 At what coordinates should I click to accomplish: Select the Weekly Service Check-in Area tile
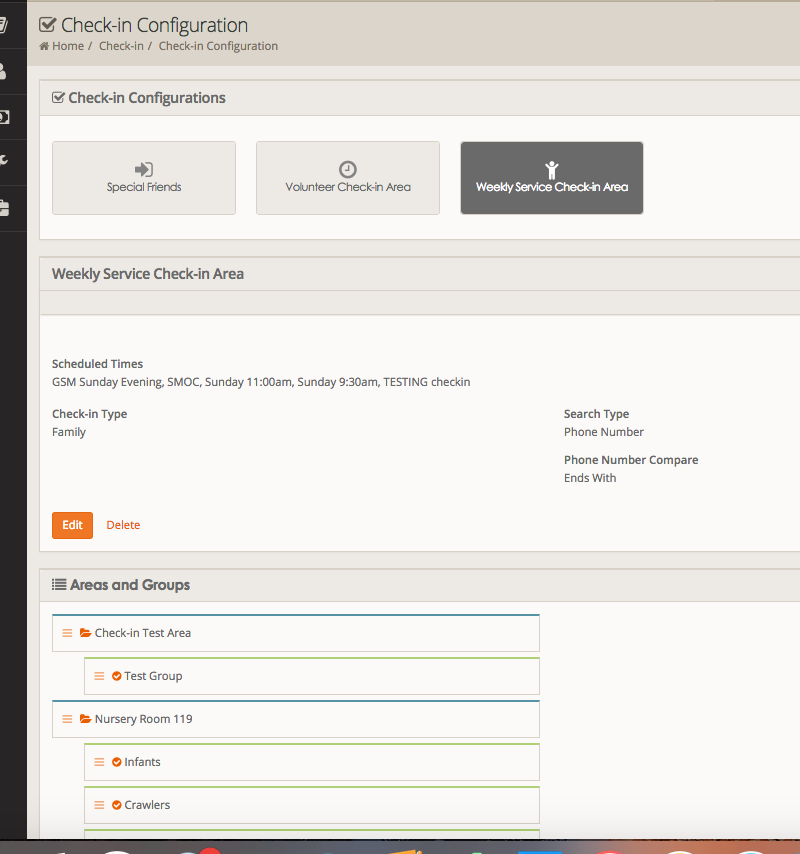552,178
